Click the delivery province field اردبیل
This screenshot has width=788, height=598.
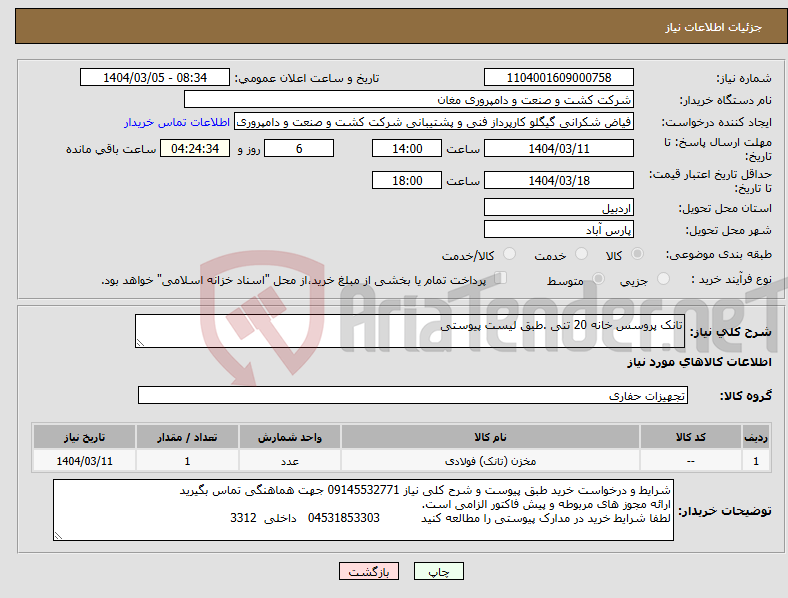click(559, 208)
